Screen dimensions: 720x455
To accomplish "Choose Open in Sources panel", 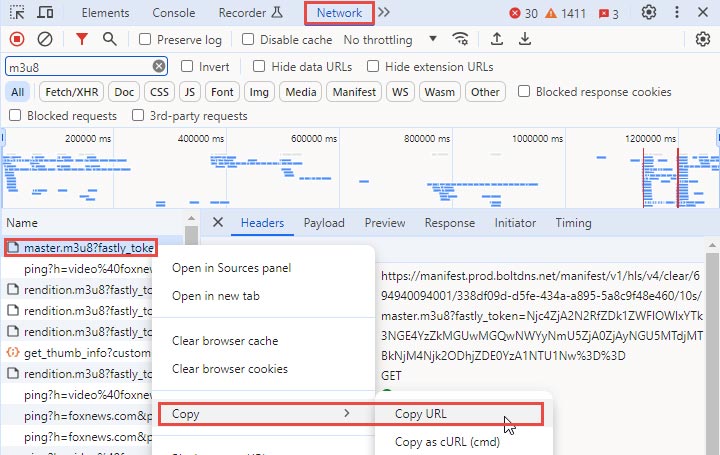I will [231, 268].
